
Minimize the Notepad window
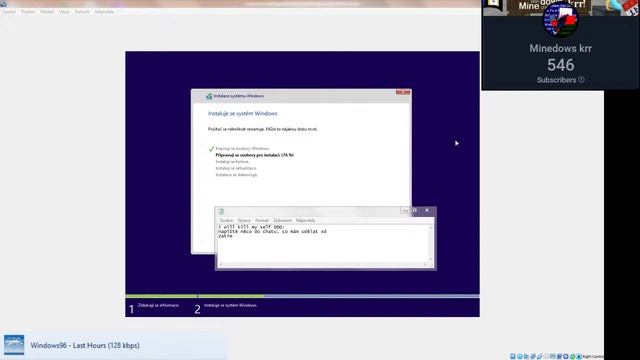pos(404,211)
